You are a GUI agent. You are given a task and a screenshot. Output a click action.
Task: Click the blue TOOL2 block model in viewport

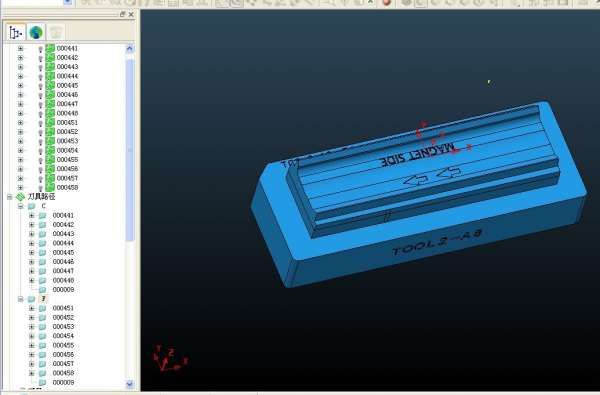click(x=419, y=195)
